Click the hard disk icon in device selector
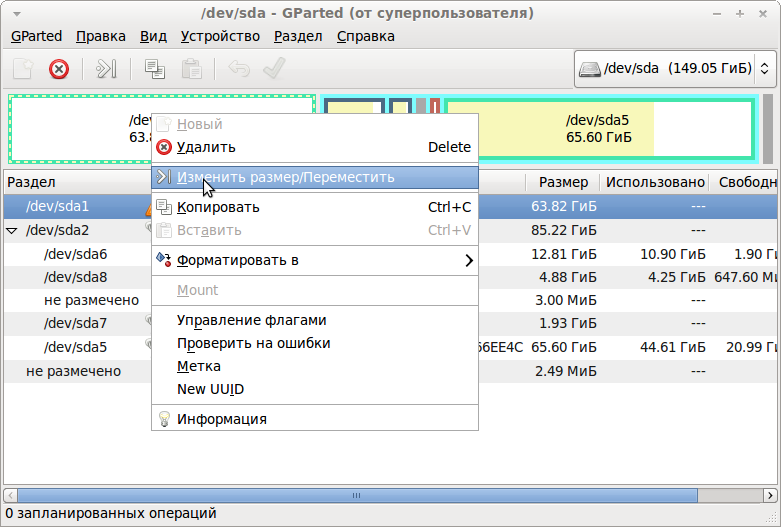781x527 pixels. [x=590, y=69]
